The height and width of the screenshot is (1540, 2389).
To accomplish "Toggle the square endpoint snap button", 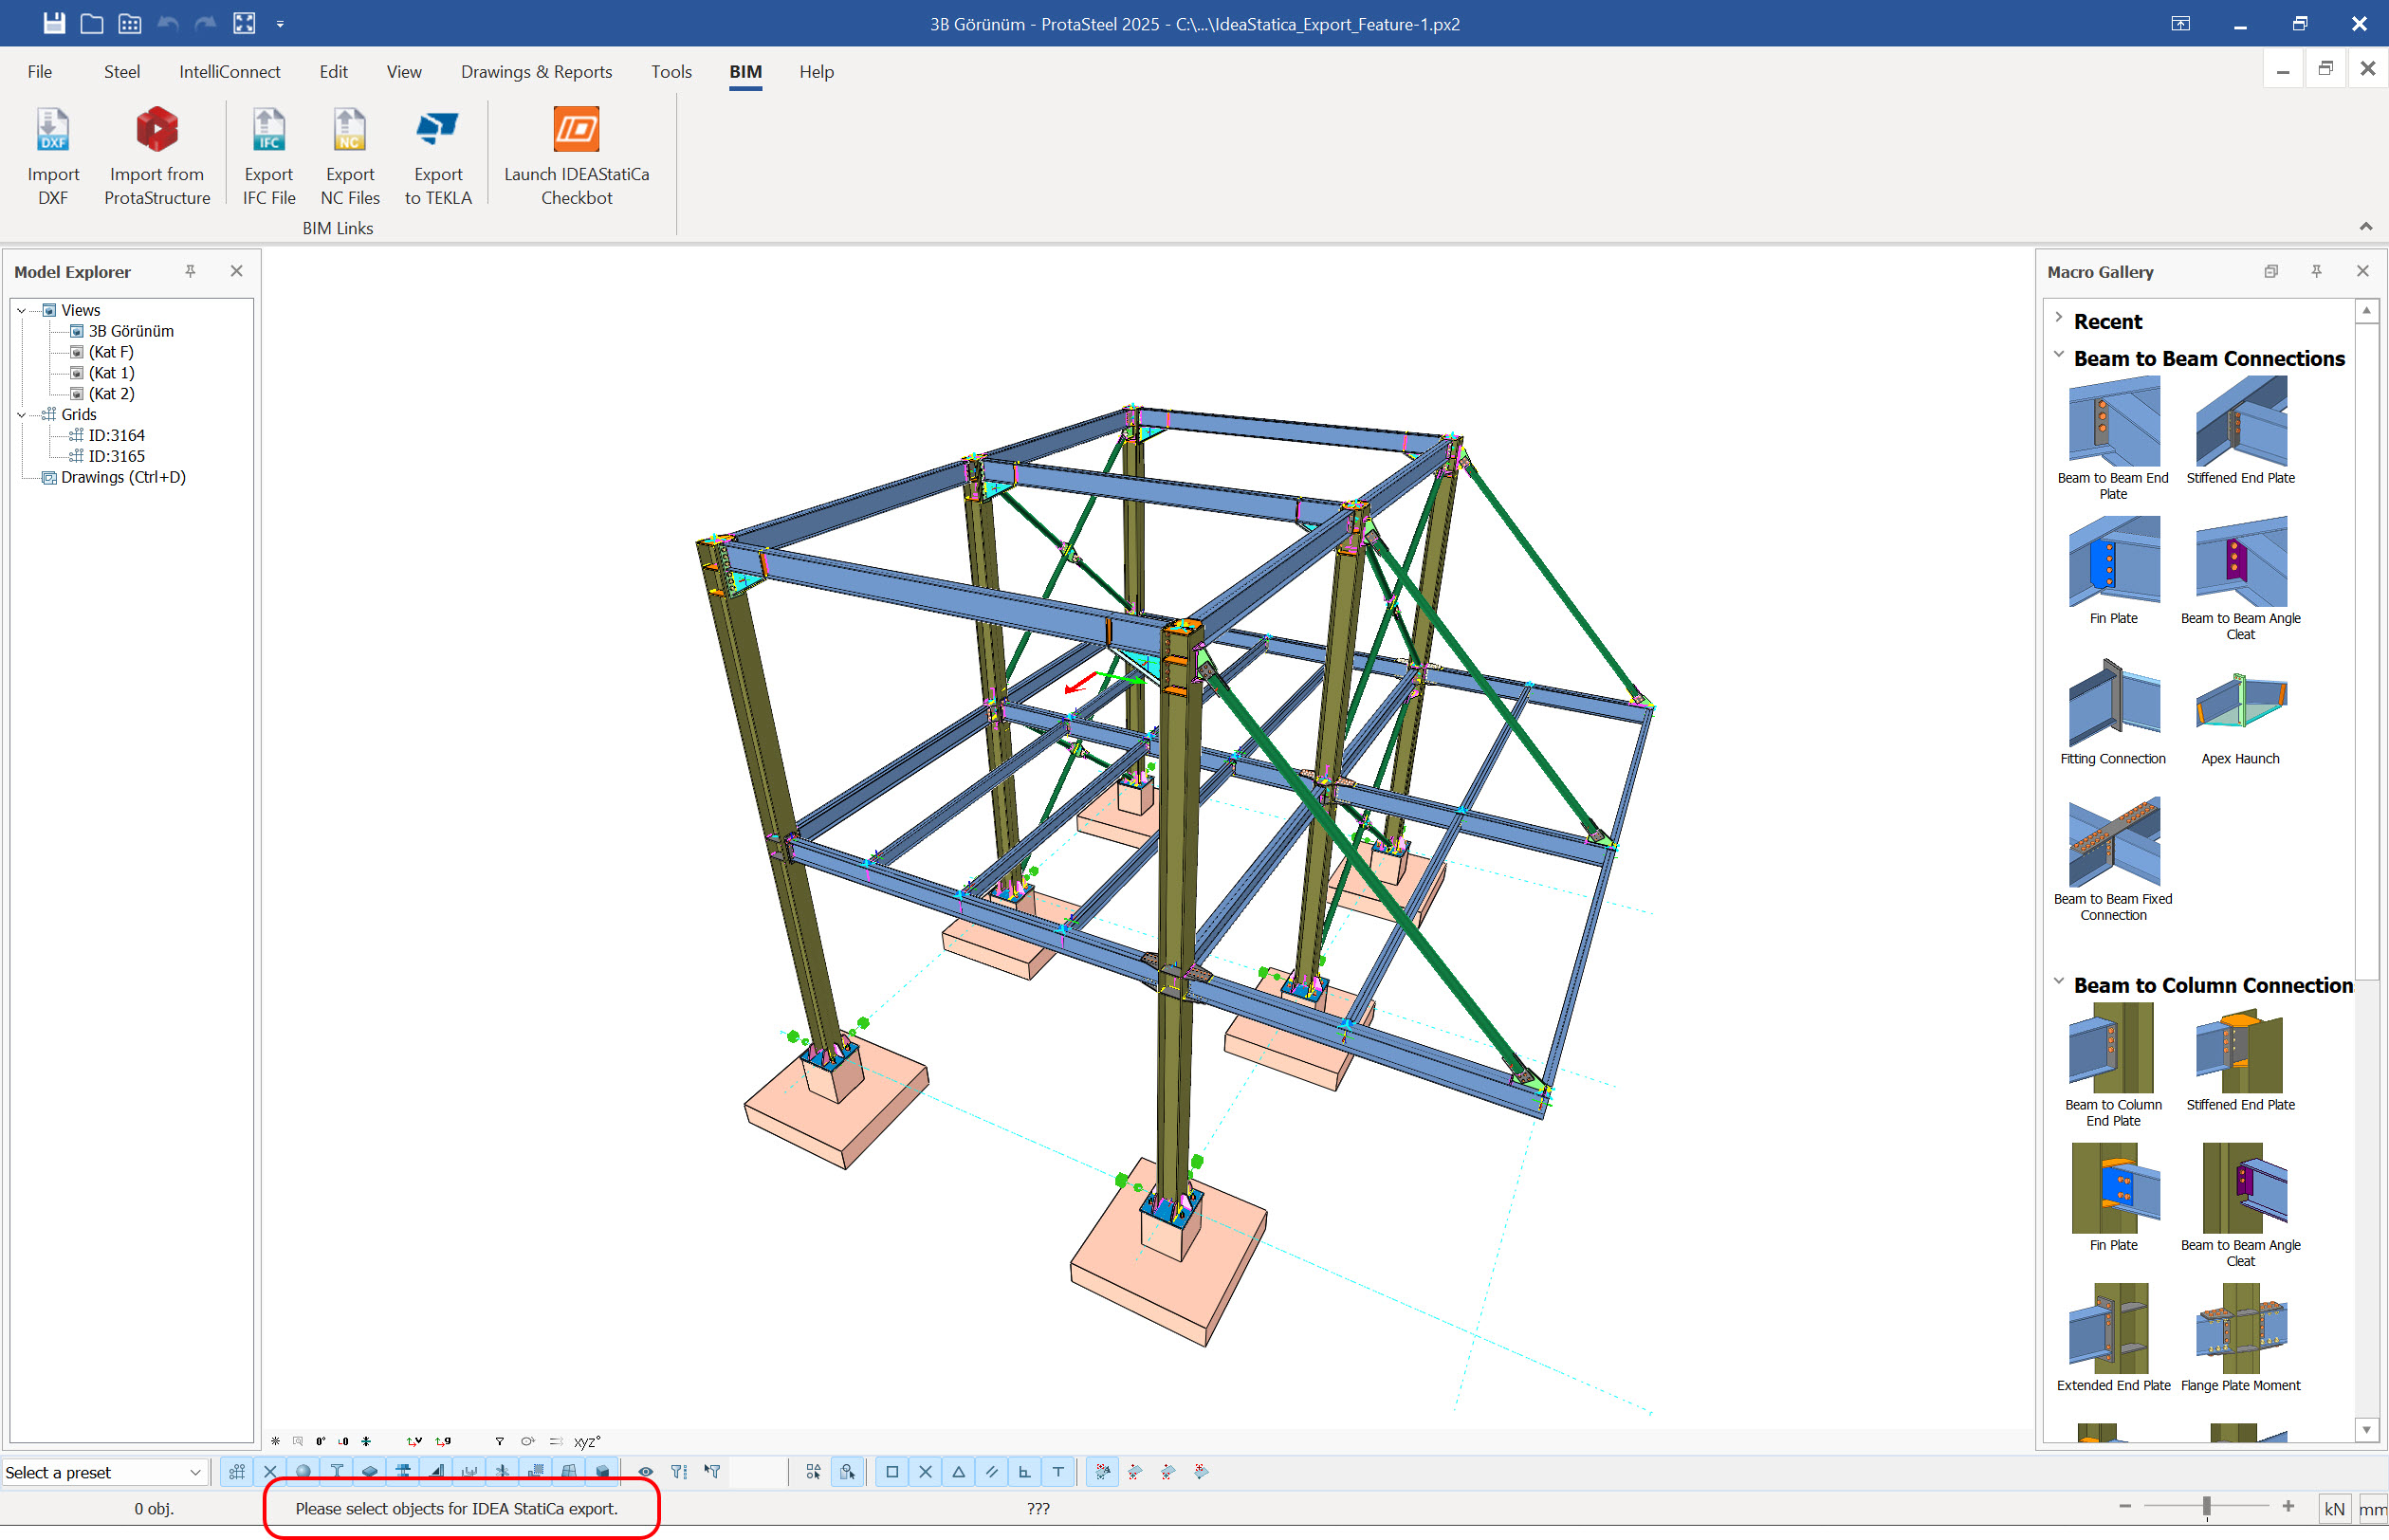I will (x=892, y=1471).
